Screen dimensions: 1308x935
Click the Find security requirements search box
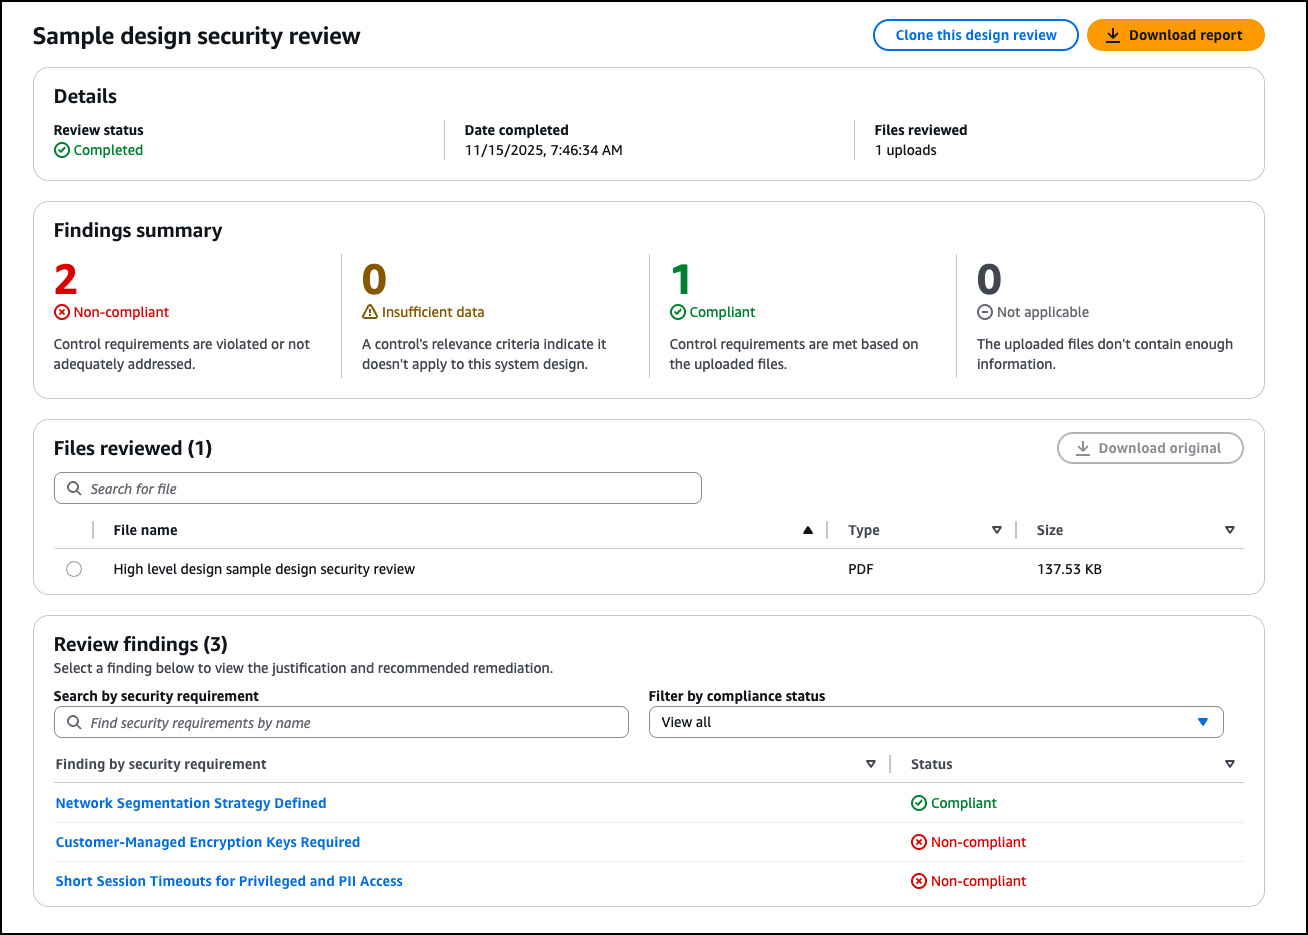[x=341, y=722]
